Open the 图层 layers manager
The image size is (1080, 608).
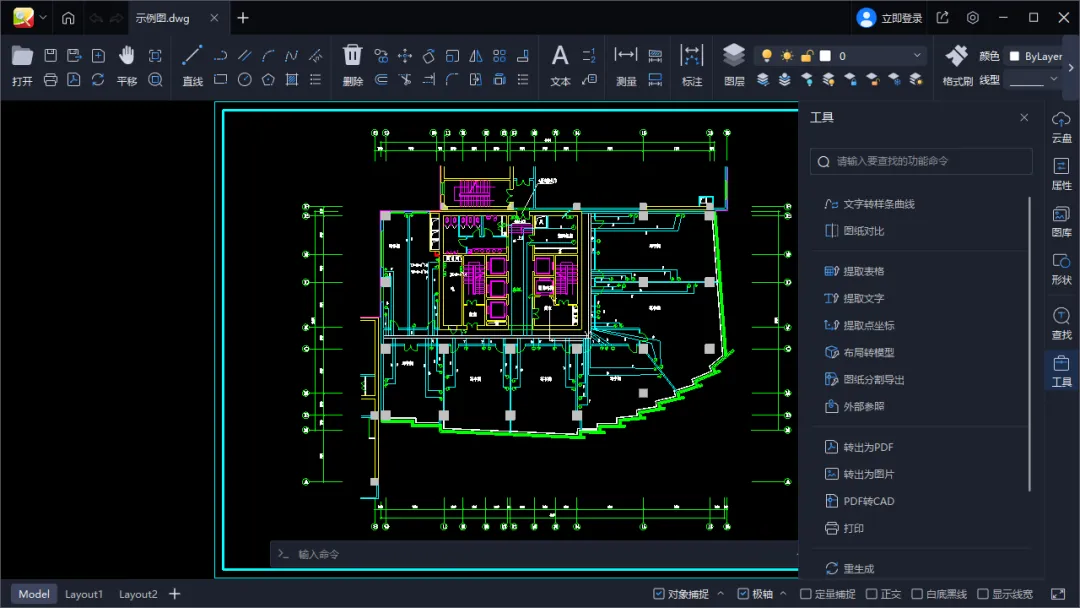tap(734, 66)
